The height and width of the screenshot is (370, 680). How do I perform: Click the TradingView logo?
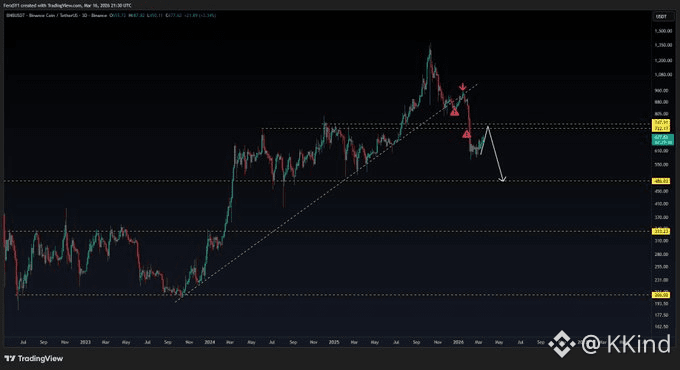[x=34, y=359]
